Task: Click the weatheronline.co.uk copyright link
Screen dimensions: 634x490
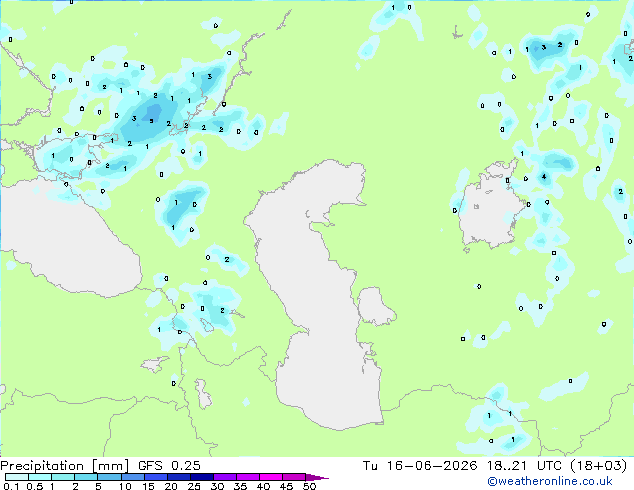Action: (x=550, y=481)
